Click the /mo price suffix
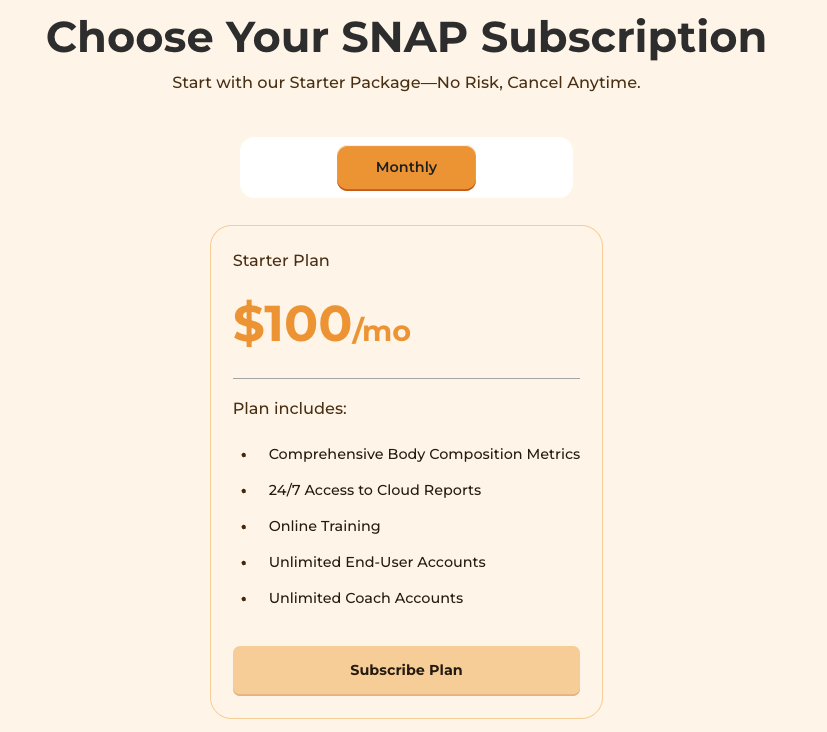The height and width of the screenshot is (732, 827). click(x=381, y=331)
